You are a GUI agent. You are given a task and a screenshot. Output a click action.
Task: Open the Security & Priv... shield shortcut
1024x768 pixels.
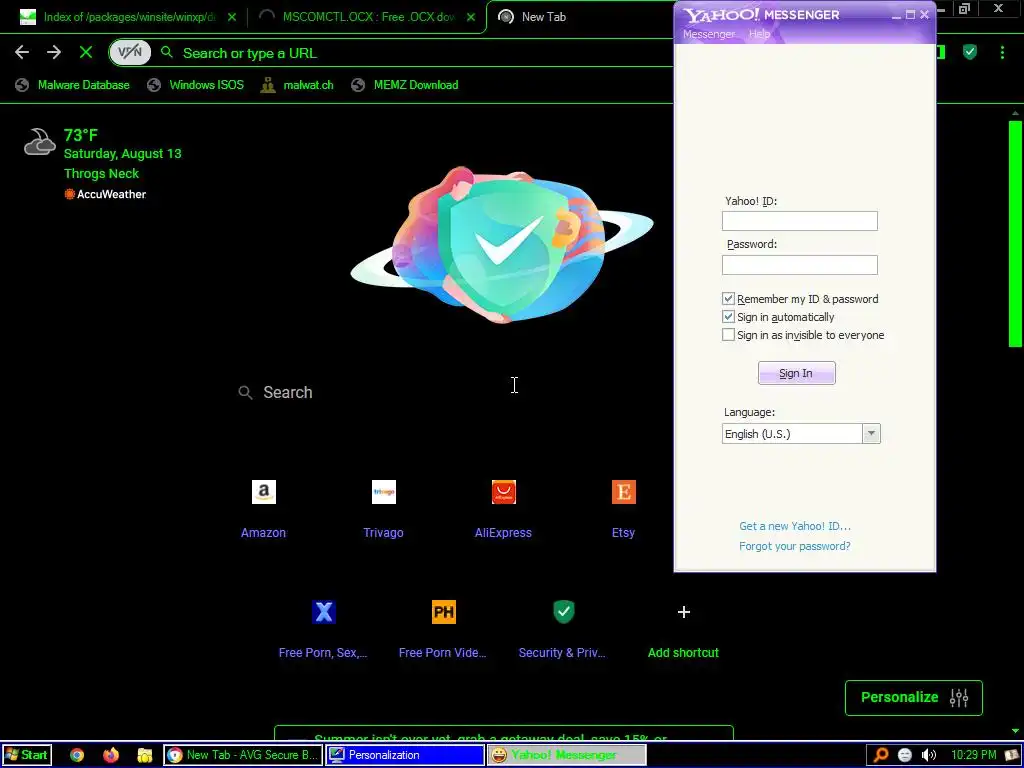[x=564, y=612]
